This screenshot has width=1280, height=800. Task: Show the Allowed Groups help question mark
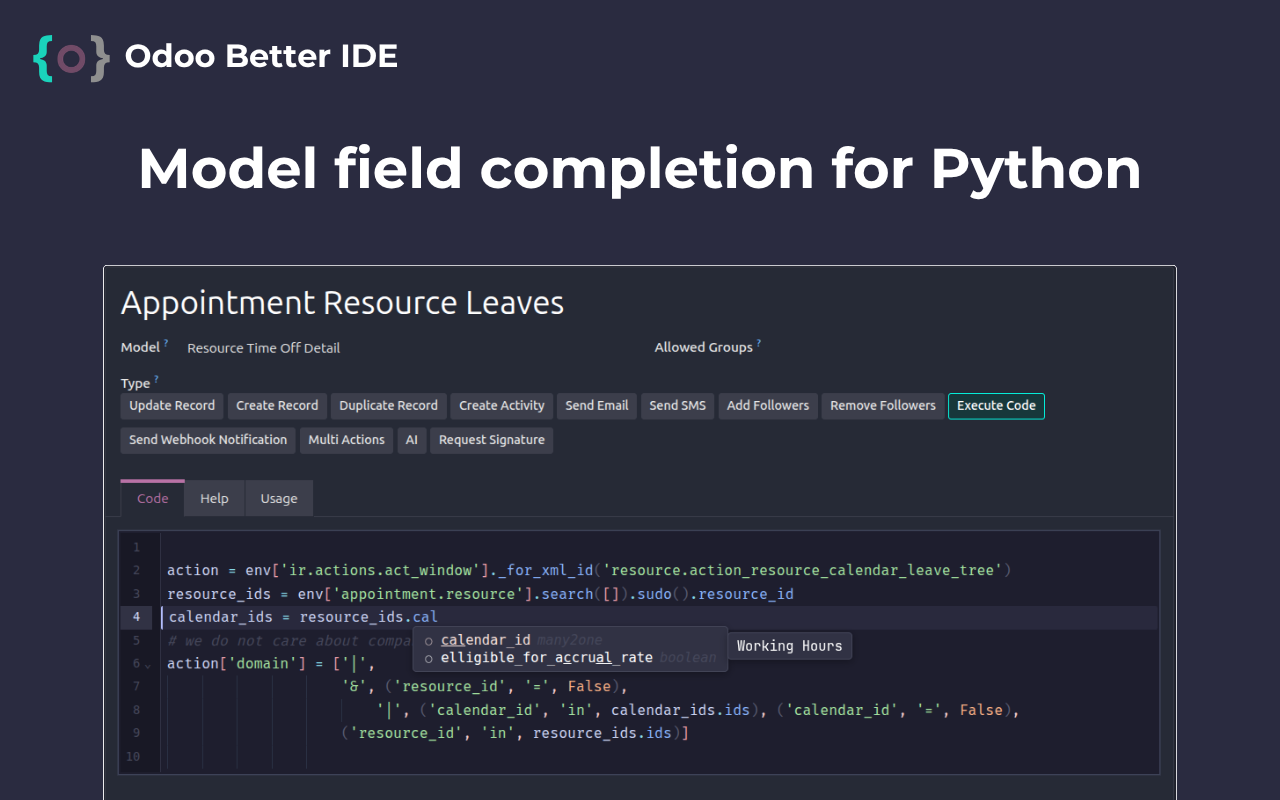(x=759, y=343)
